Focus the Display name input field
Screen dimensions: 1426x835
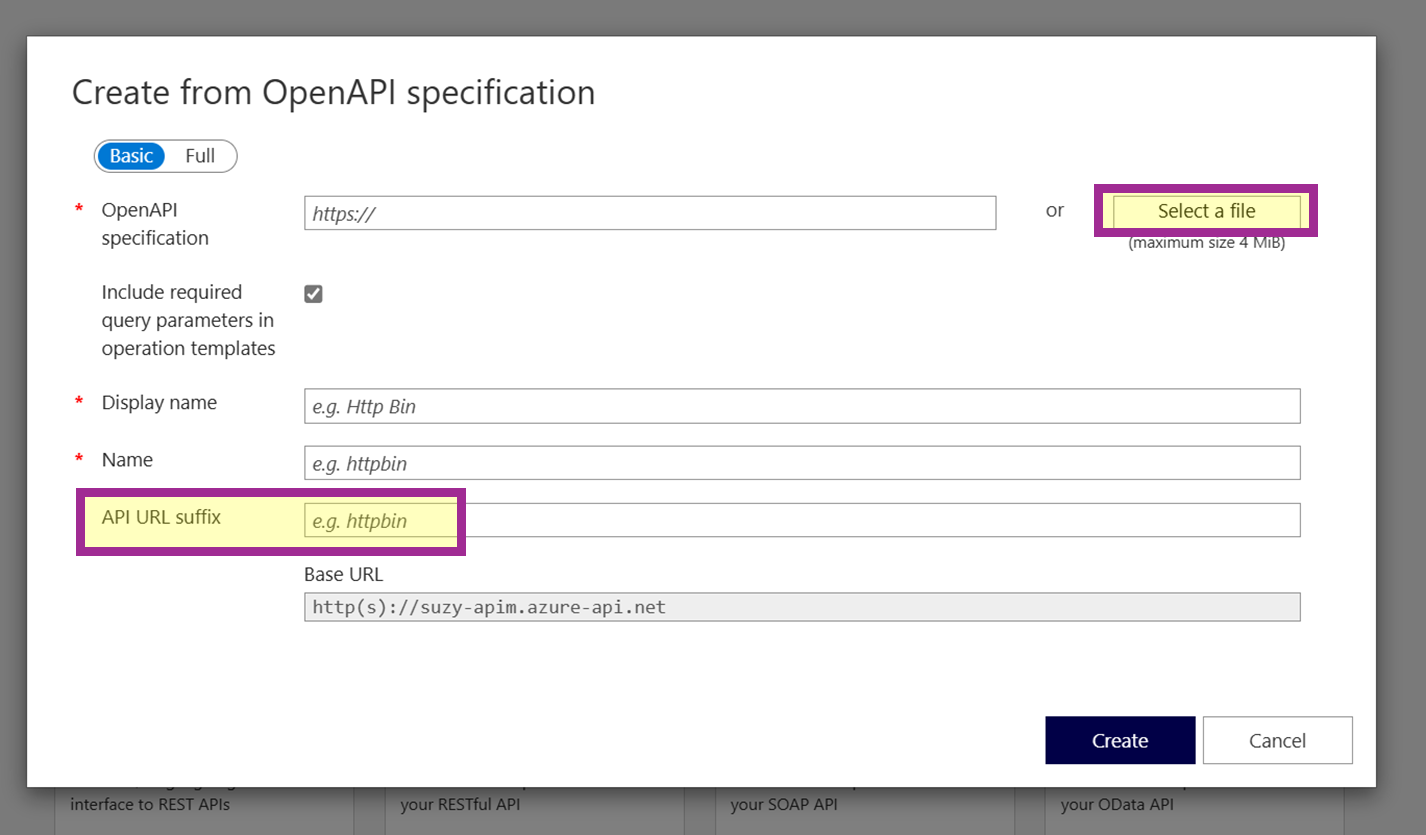(x=802, y=406)
